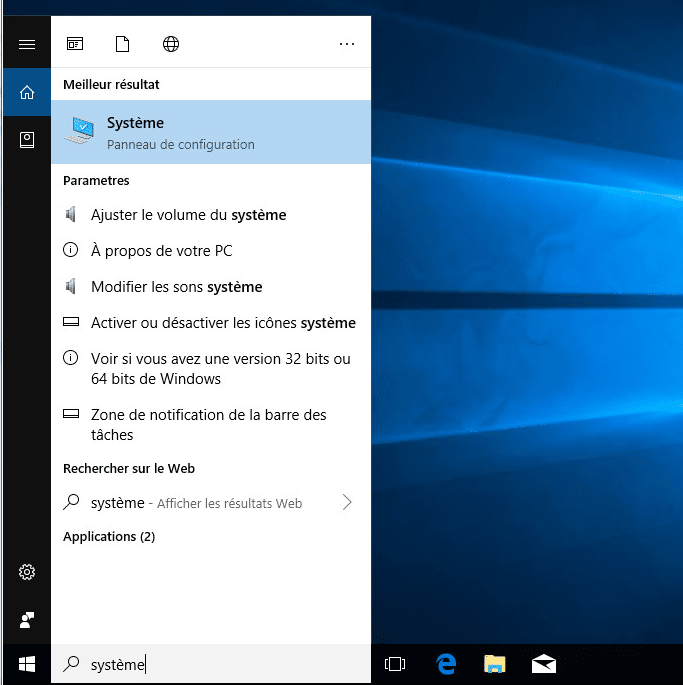Click the Système computer icon

[80, 131]
